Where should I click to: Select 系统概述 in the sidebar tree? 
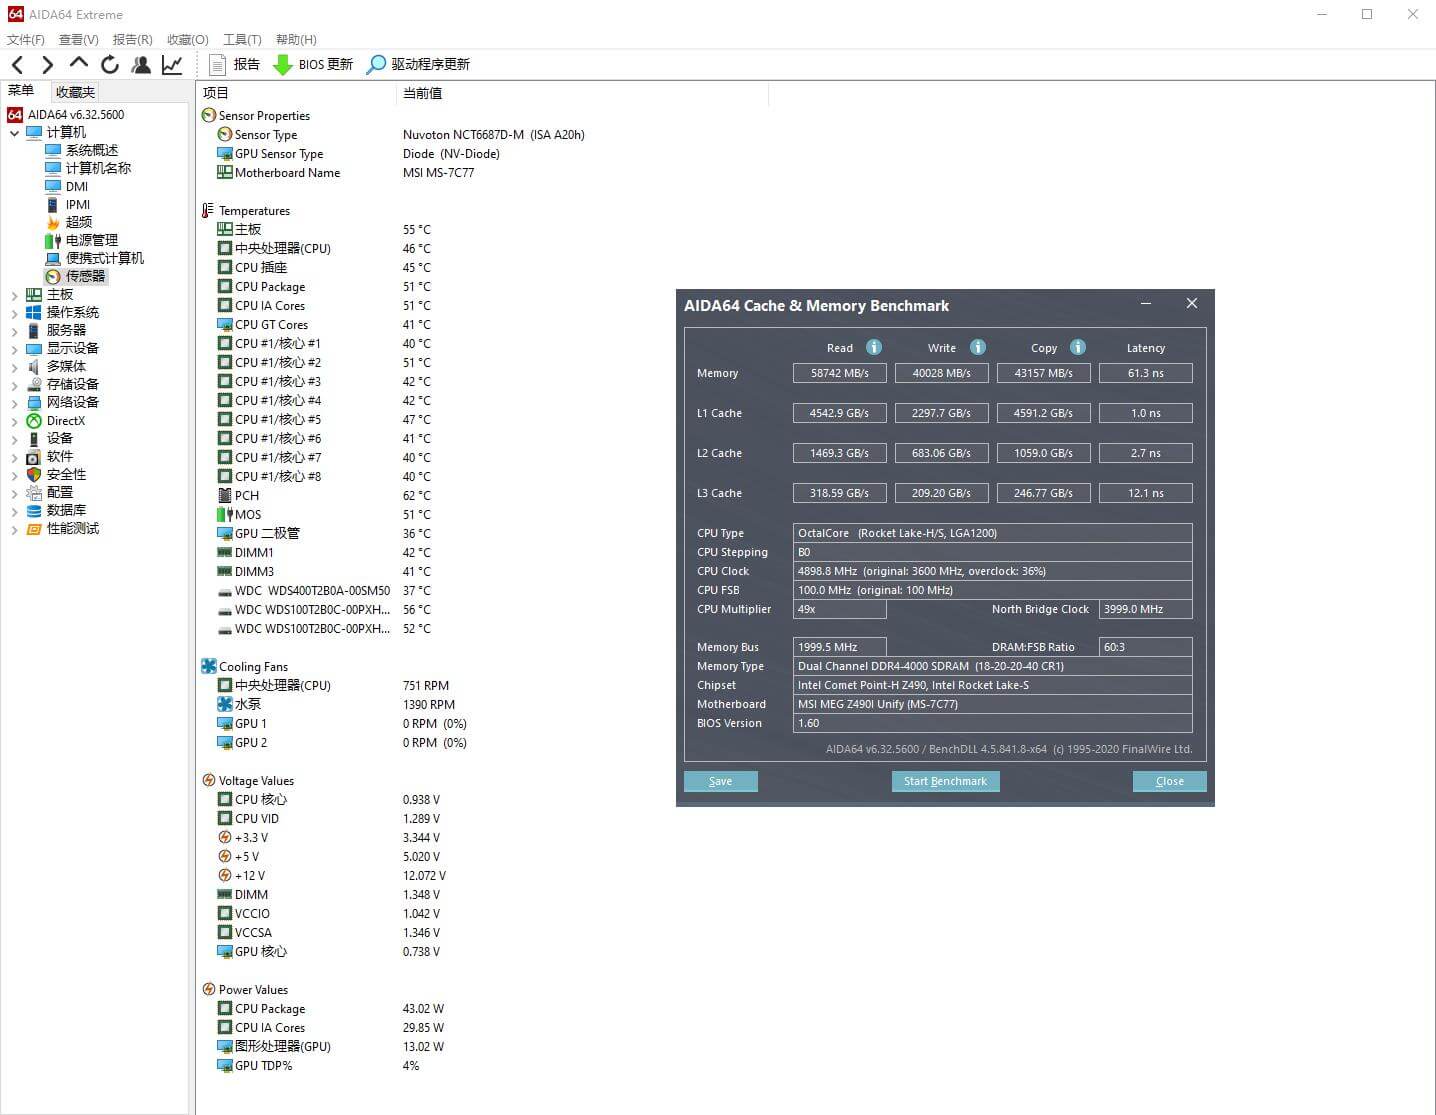(91, 151)
